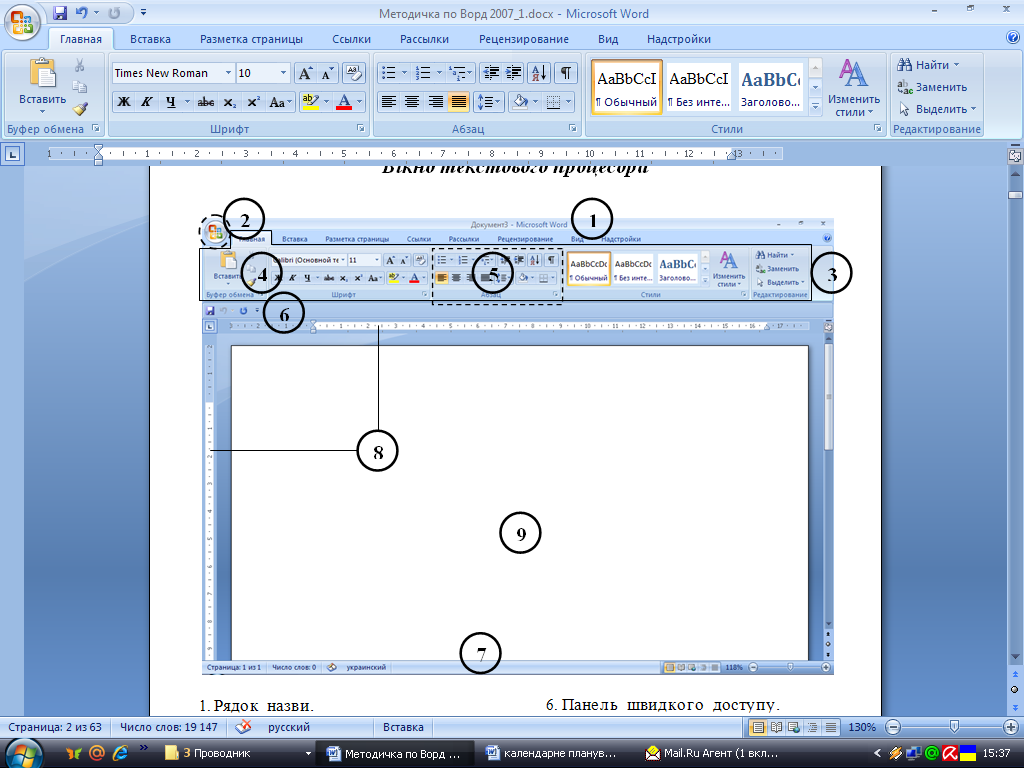This screenshot has height=768, width=1024.
Task: Open the Разметка страницы tab
Action: pyautogui.click(x=251, y=39)
